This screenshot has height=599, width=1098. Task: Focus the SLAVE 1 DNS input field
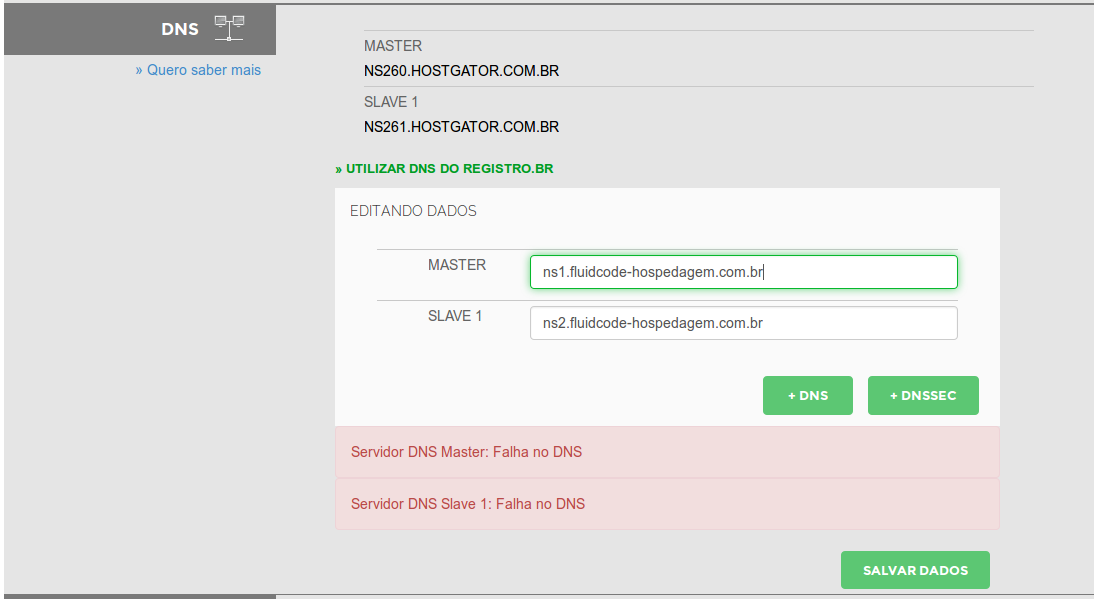(744, 323)
